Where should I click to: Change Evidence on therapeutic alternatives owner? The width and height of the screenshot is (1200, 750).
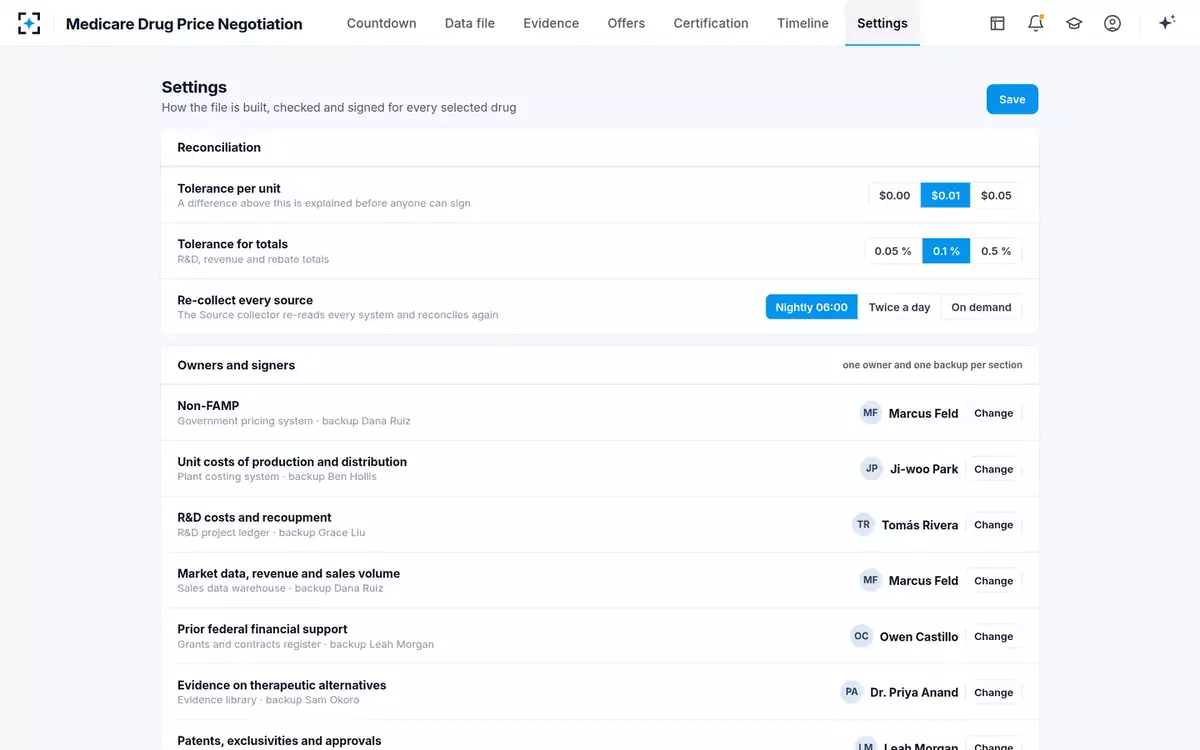click(x=994, y=692)
